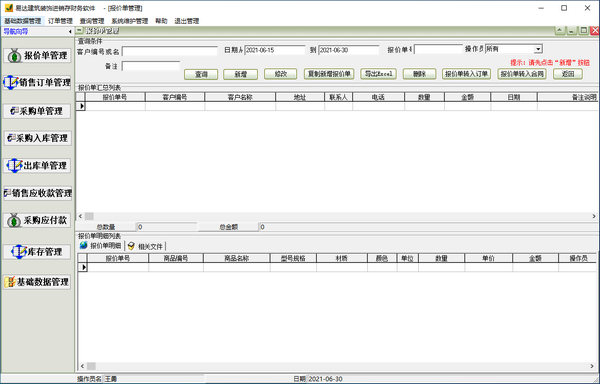Viewport: 600px width, 384px height.
Task: Click the 新增 button
Action: [x=240, y=74]
